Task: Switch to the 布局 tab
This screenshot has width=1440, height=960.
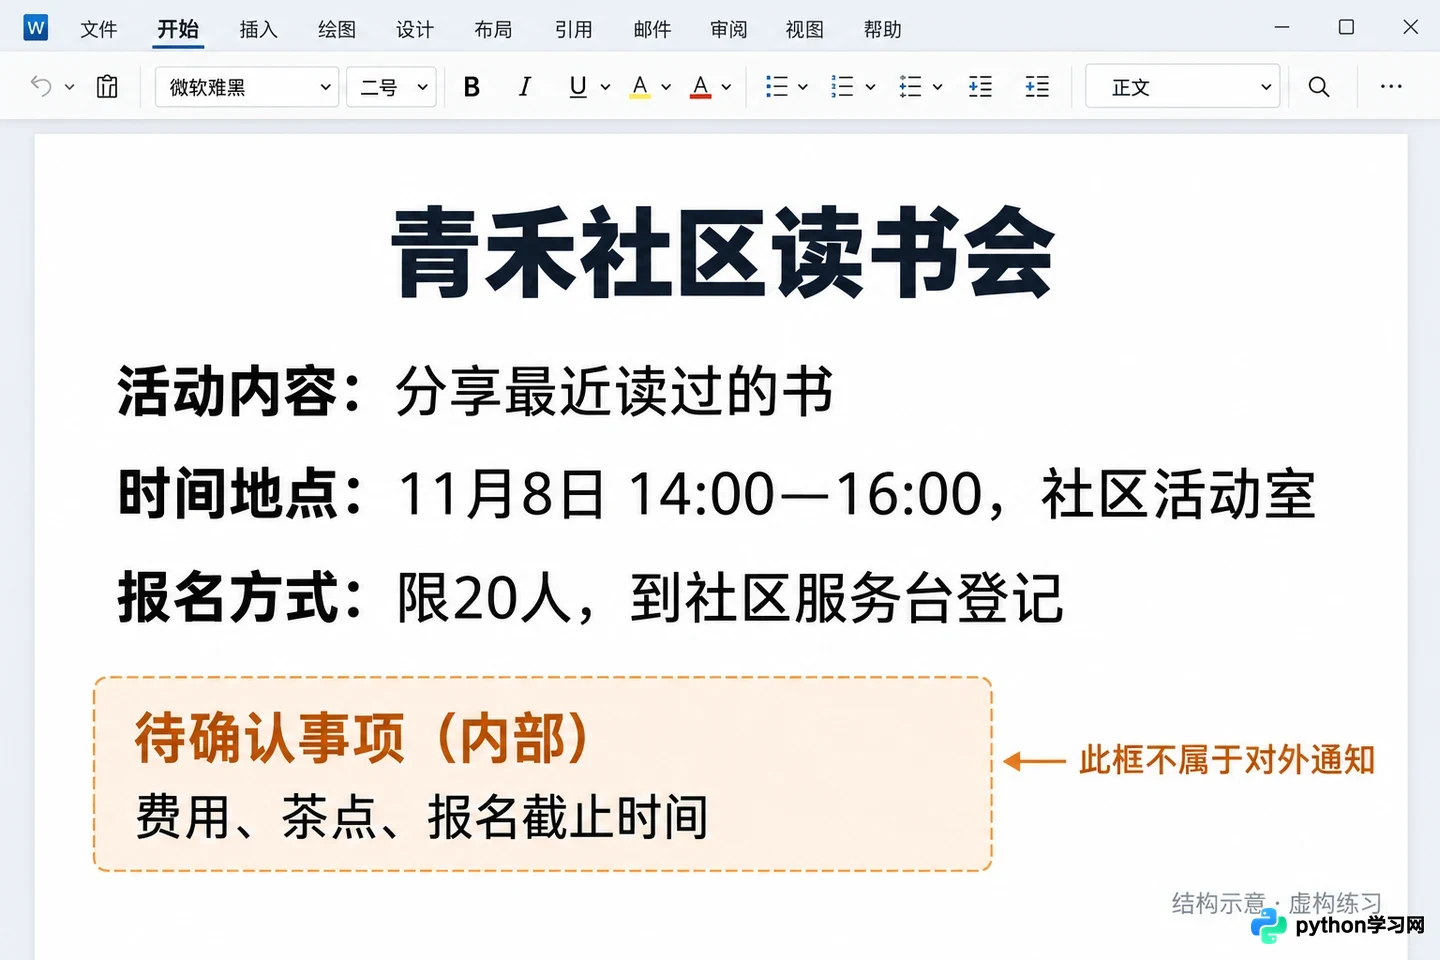Action: pos(493,29)
